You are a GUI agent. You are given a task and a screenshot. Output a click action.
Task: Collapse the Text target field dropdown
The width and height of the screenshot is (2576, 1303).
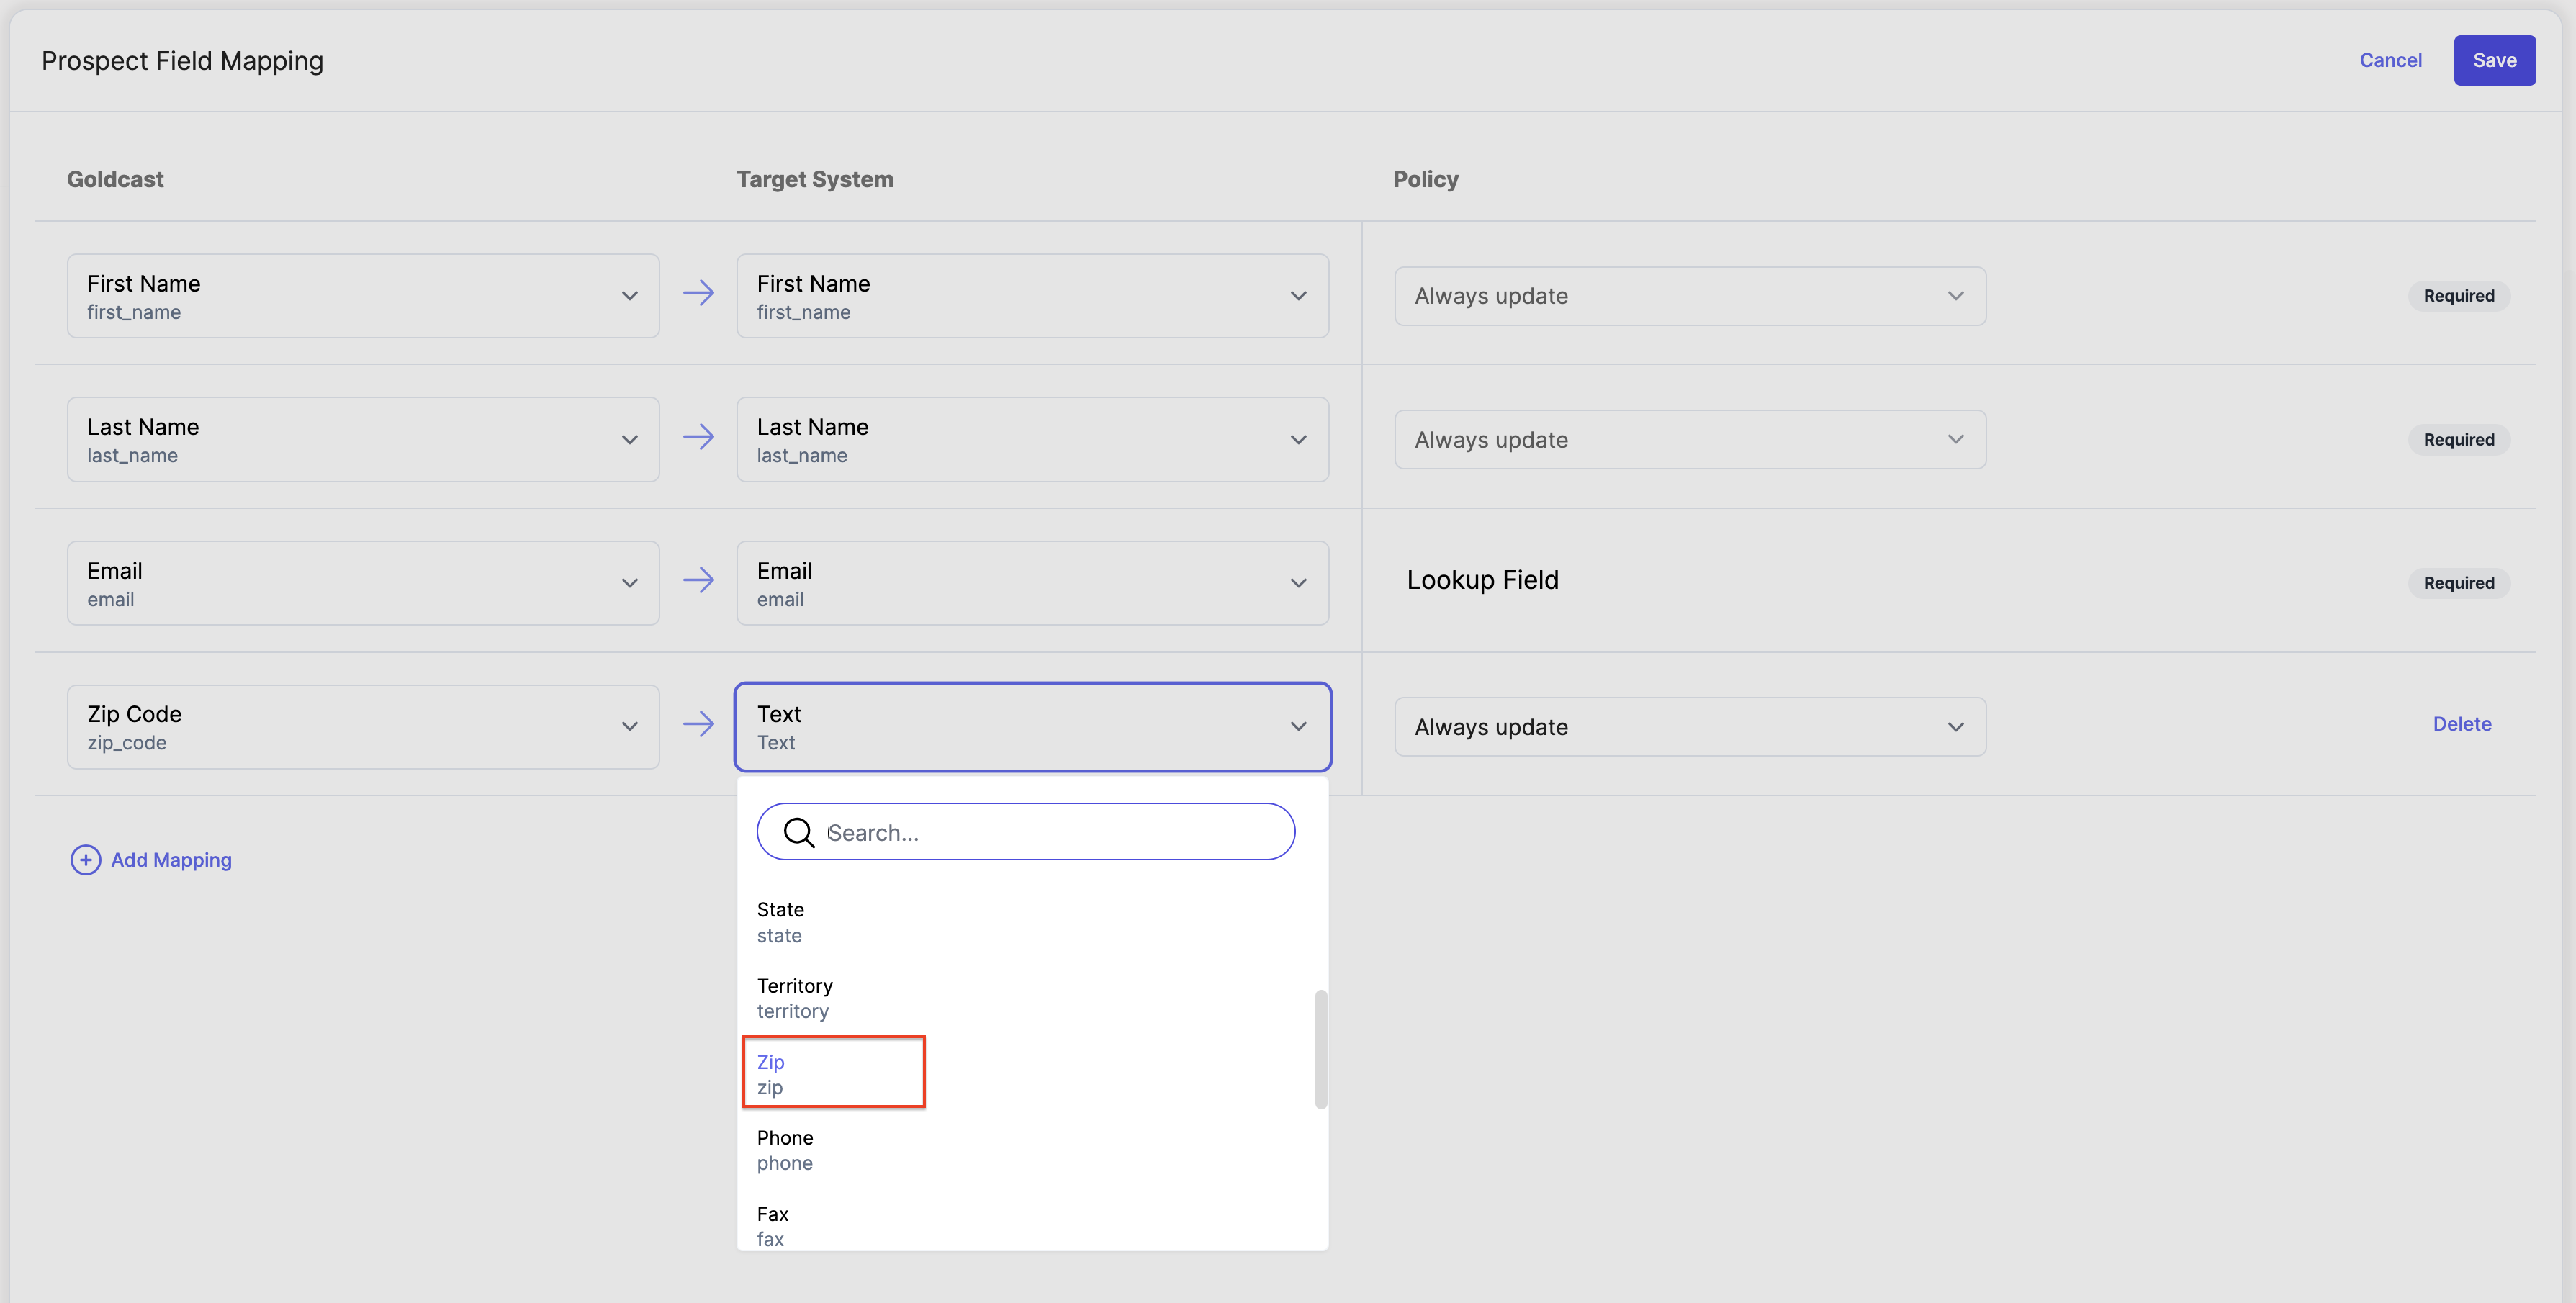tap(1298, 727)
